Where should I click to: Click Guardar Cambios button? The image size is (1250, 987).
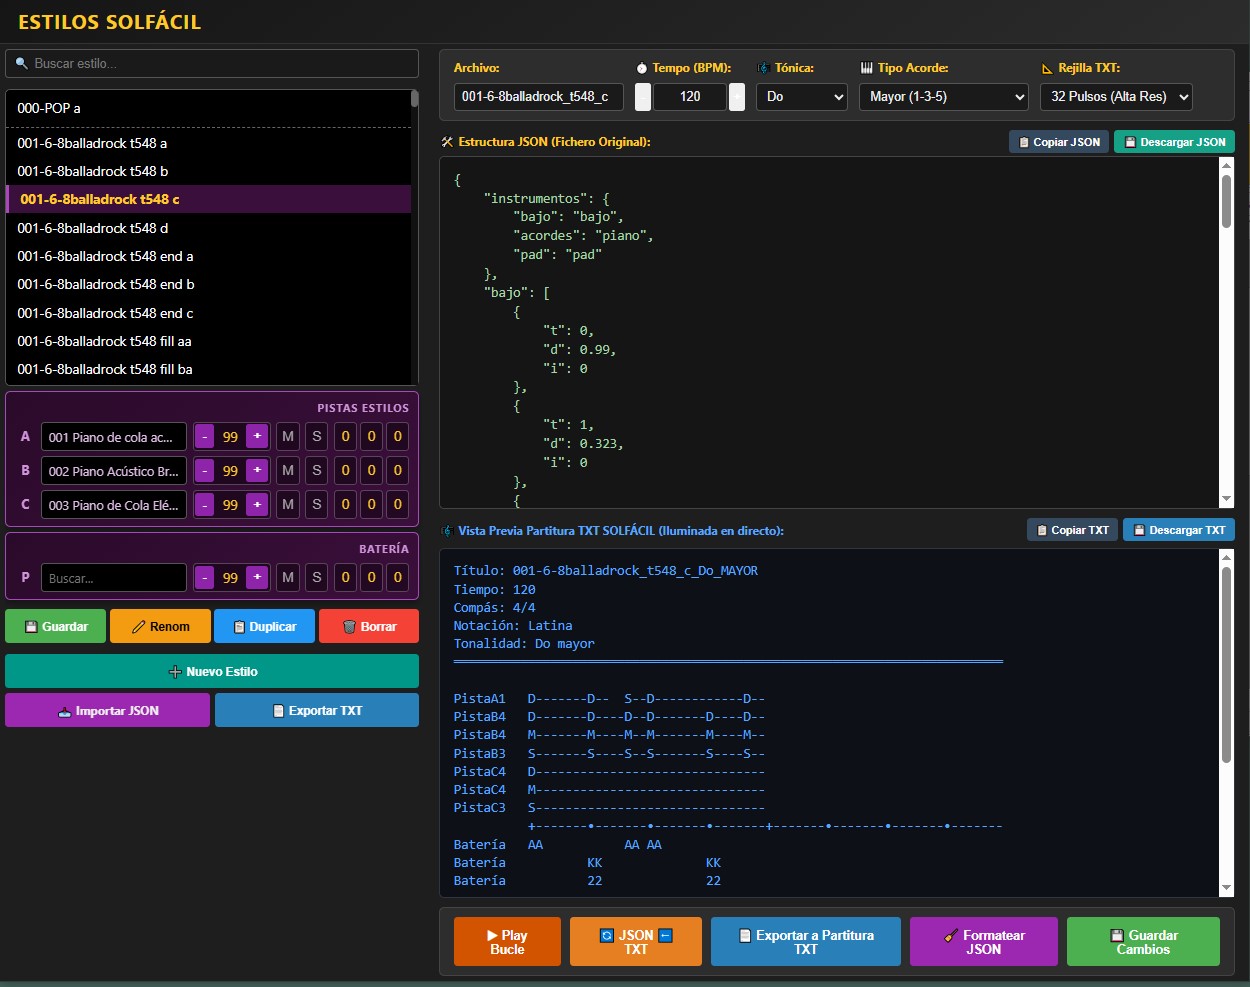(x=1143, y=942)
